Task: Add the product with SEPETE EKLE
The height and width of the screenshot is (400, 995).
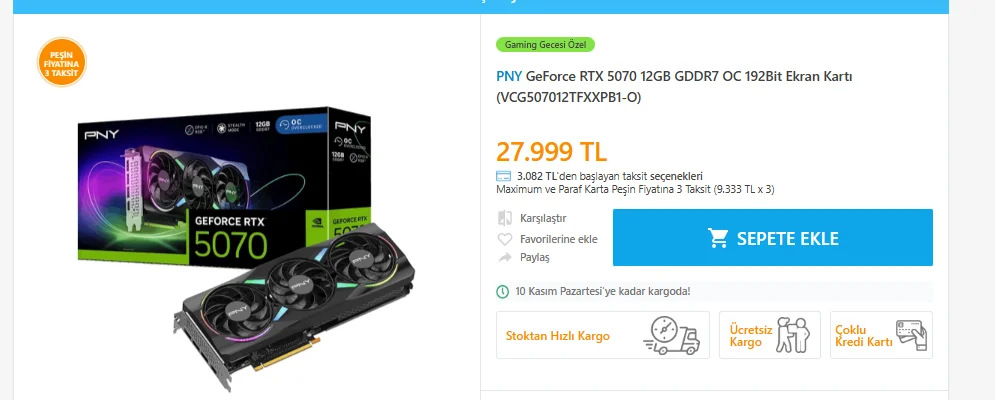Action: [773, 237]
